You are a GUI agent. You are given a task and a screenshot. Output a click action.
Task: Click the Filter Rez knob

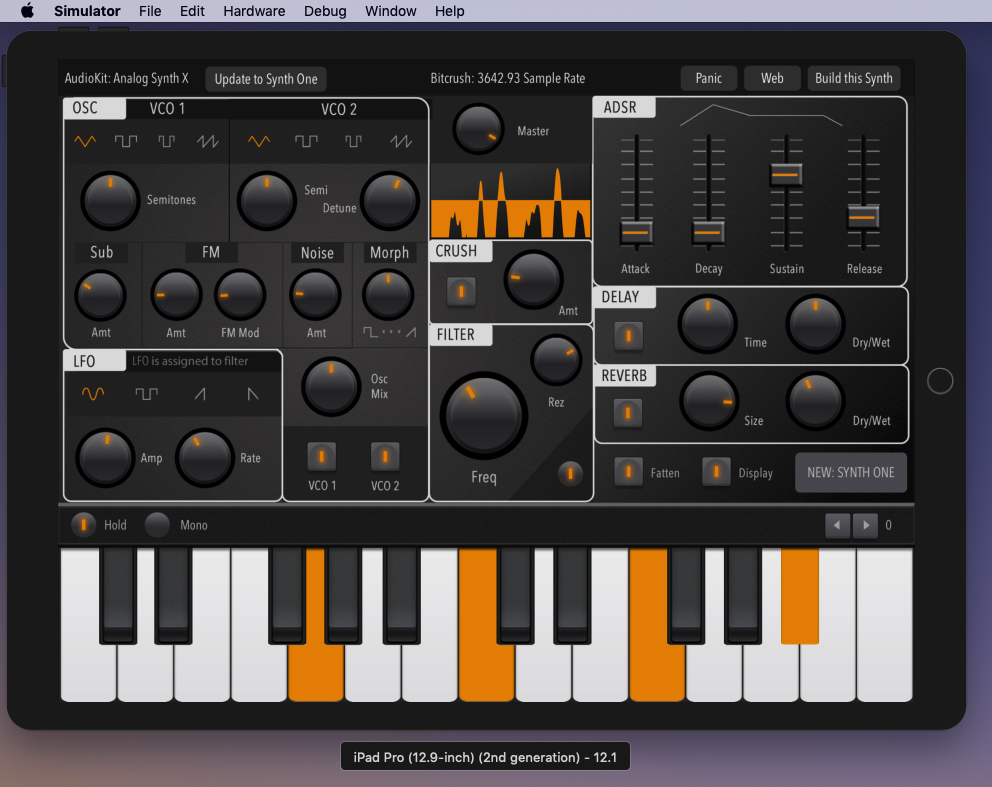[556, 360]
